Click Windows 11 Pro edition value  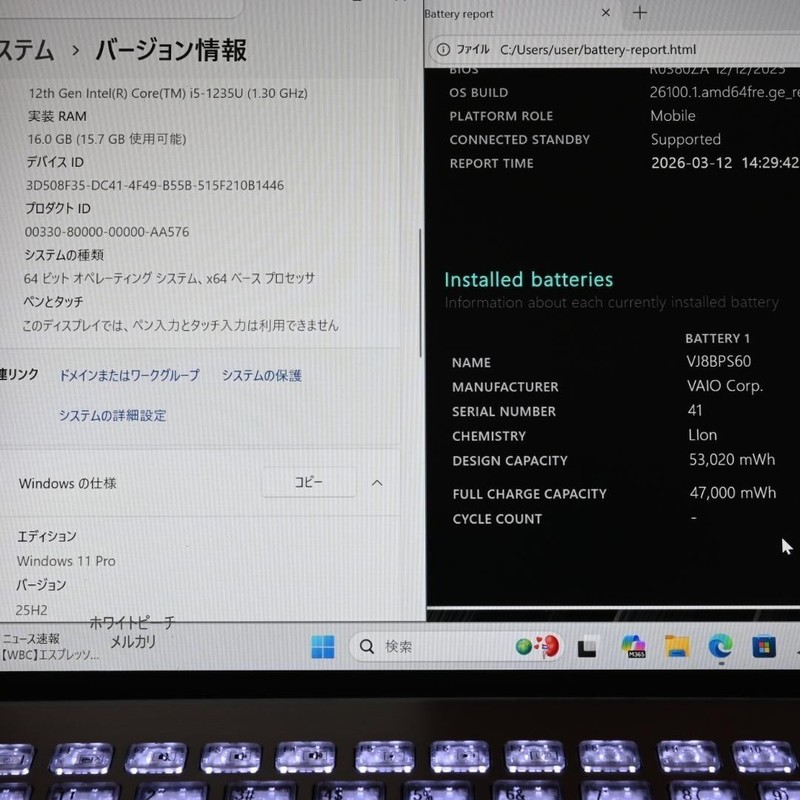(x=66, y=561)
